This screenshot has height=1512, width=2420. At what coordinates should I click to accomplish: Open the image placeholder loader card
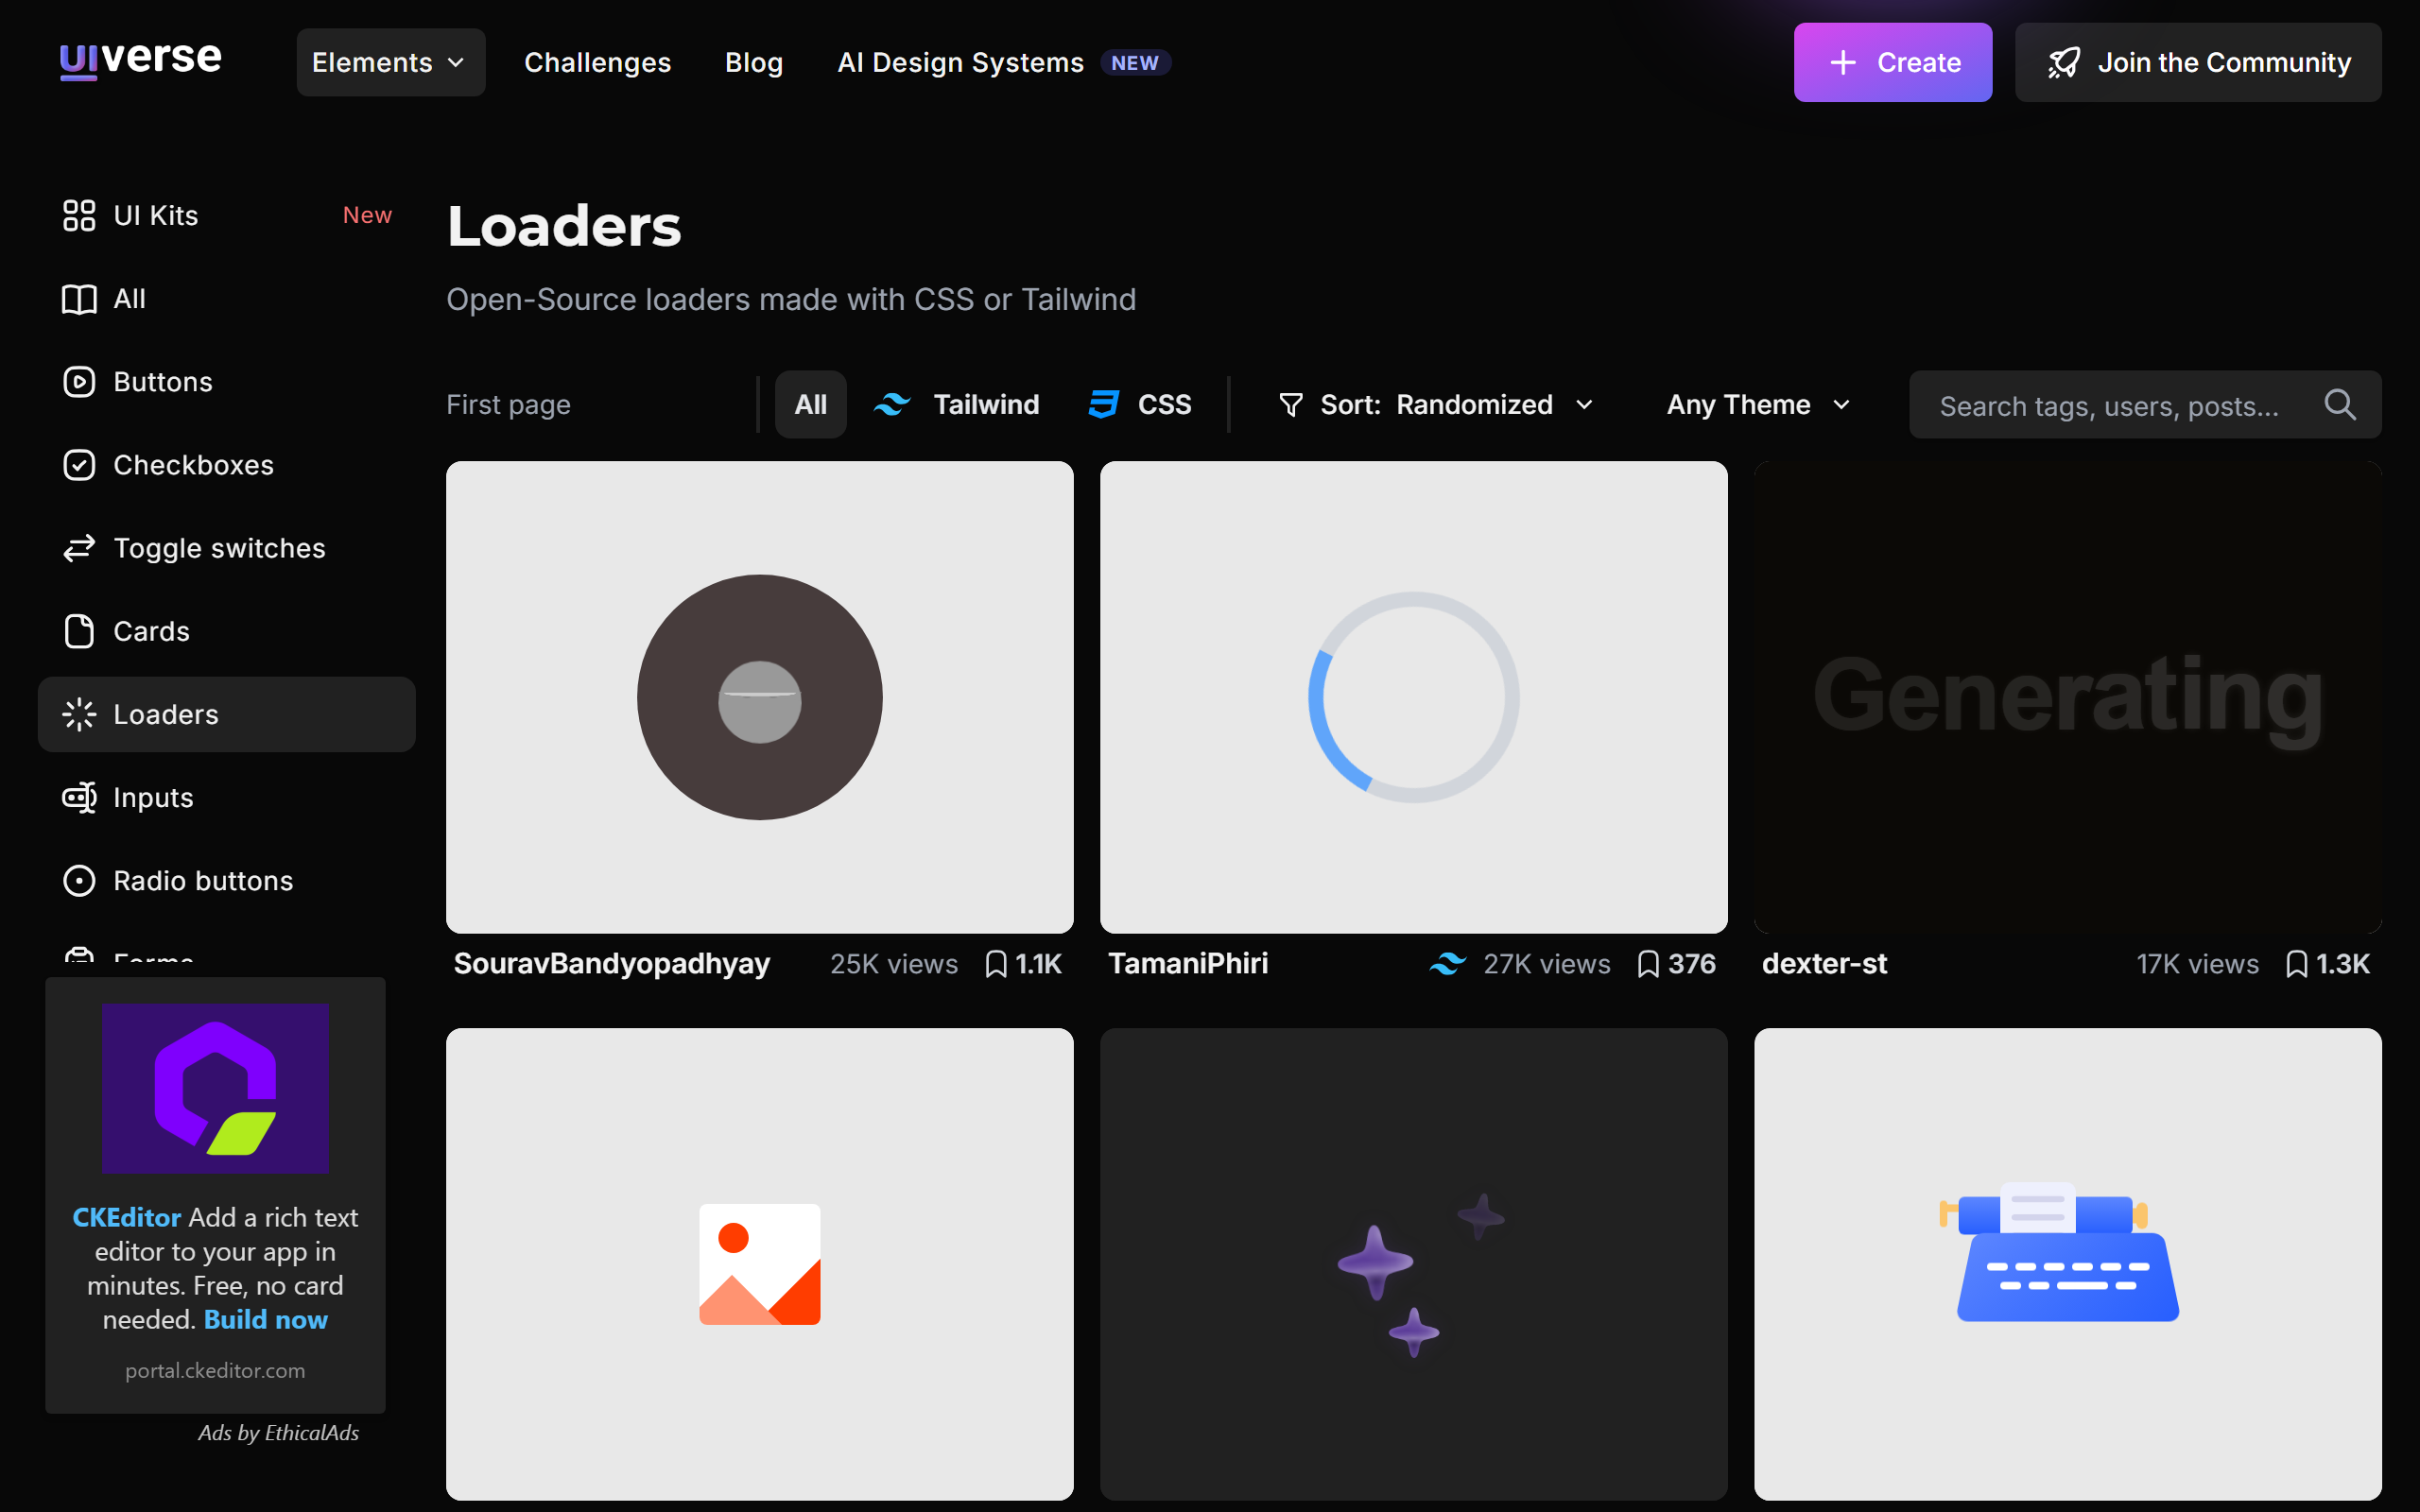point(760,1264)
